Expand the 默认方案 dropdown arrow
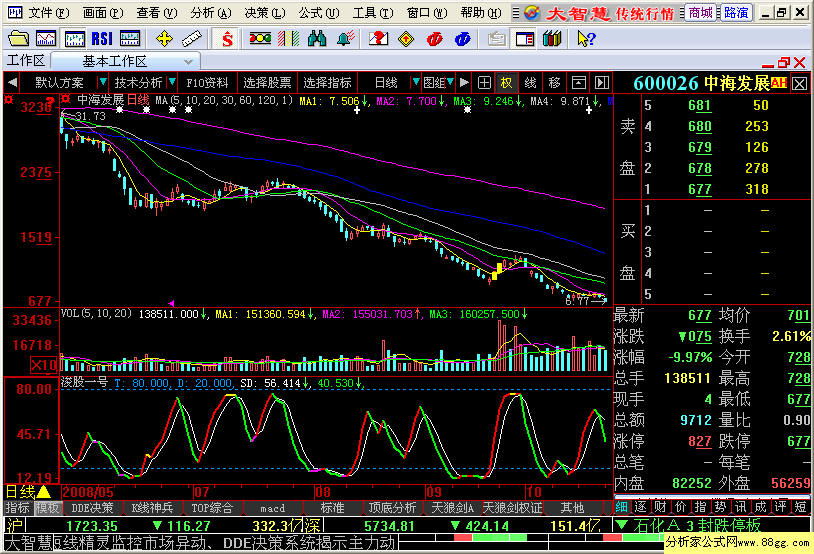 tap(103, 82)
